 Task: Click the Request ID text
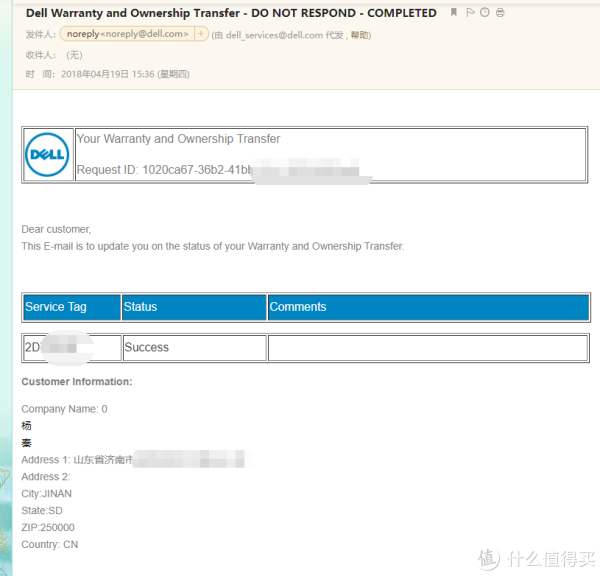point(164,170)
